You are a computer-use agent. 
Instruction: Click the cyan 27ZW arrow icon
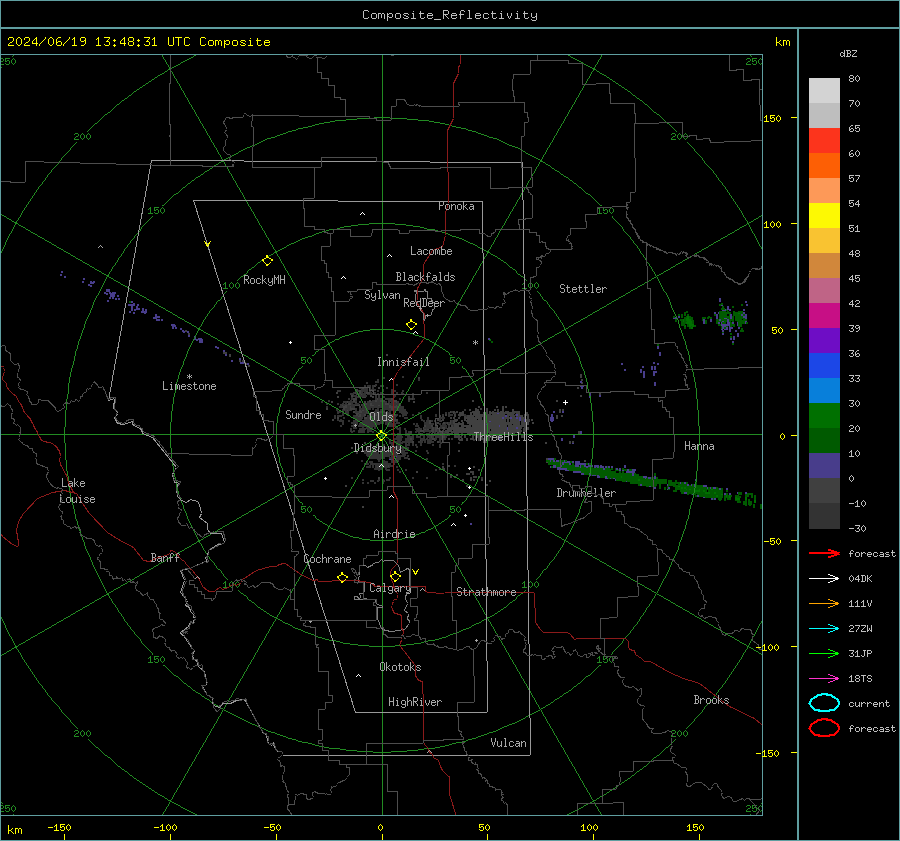824,629
